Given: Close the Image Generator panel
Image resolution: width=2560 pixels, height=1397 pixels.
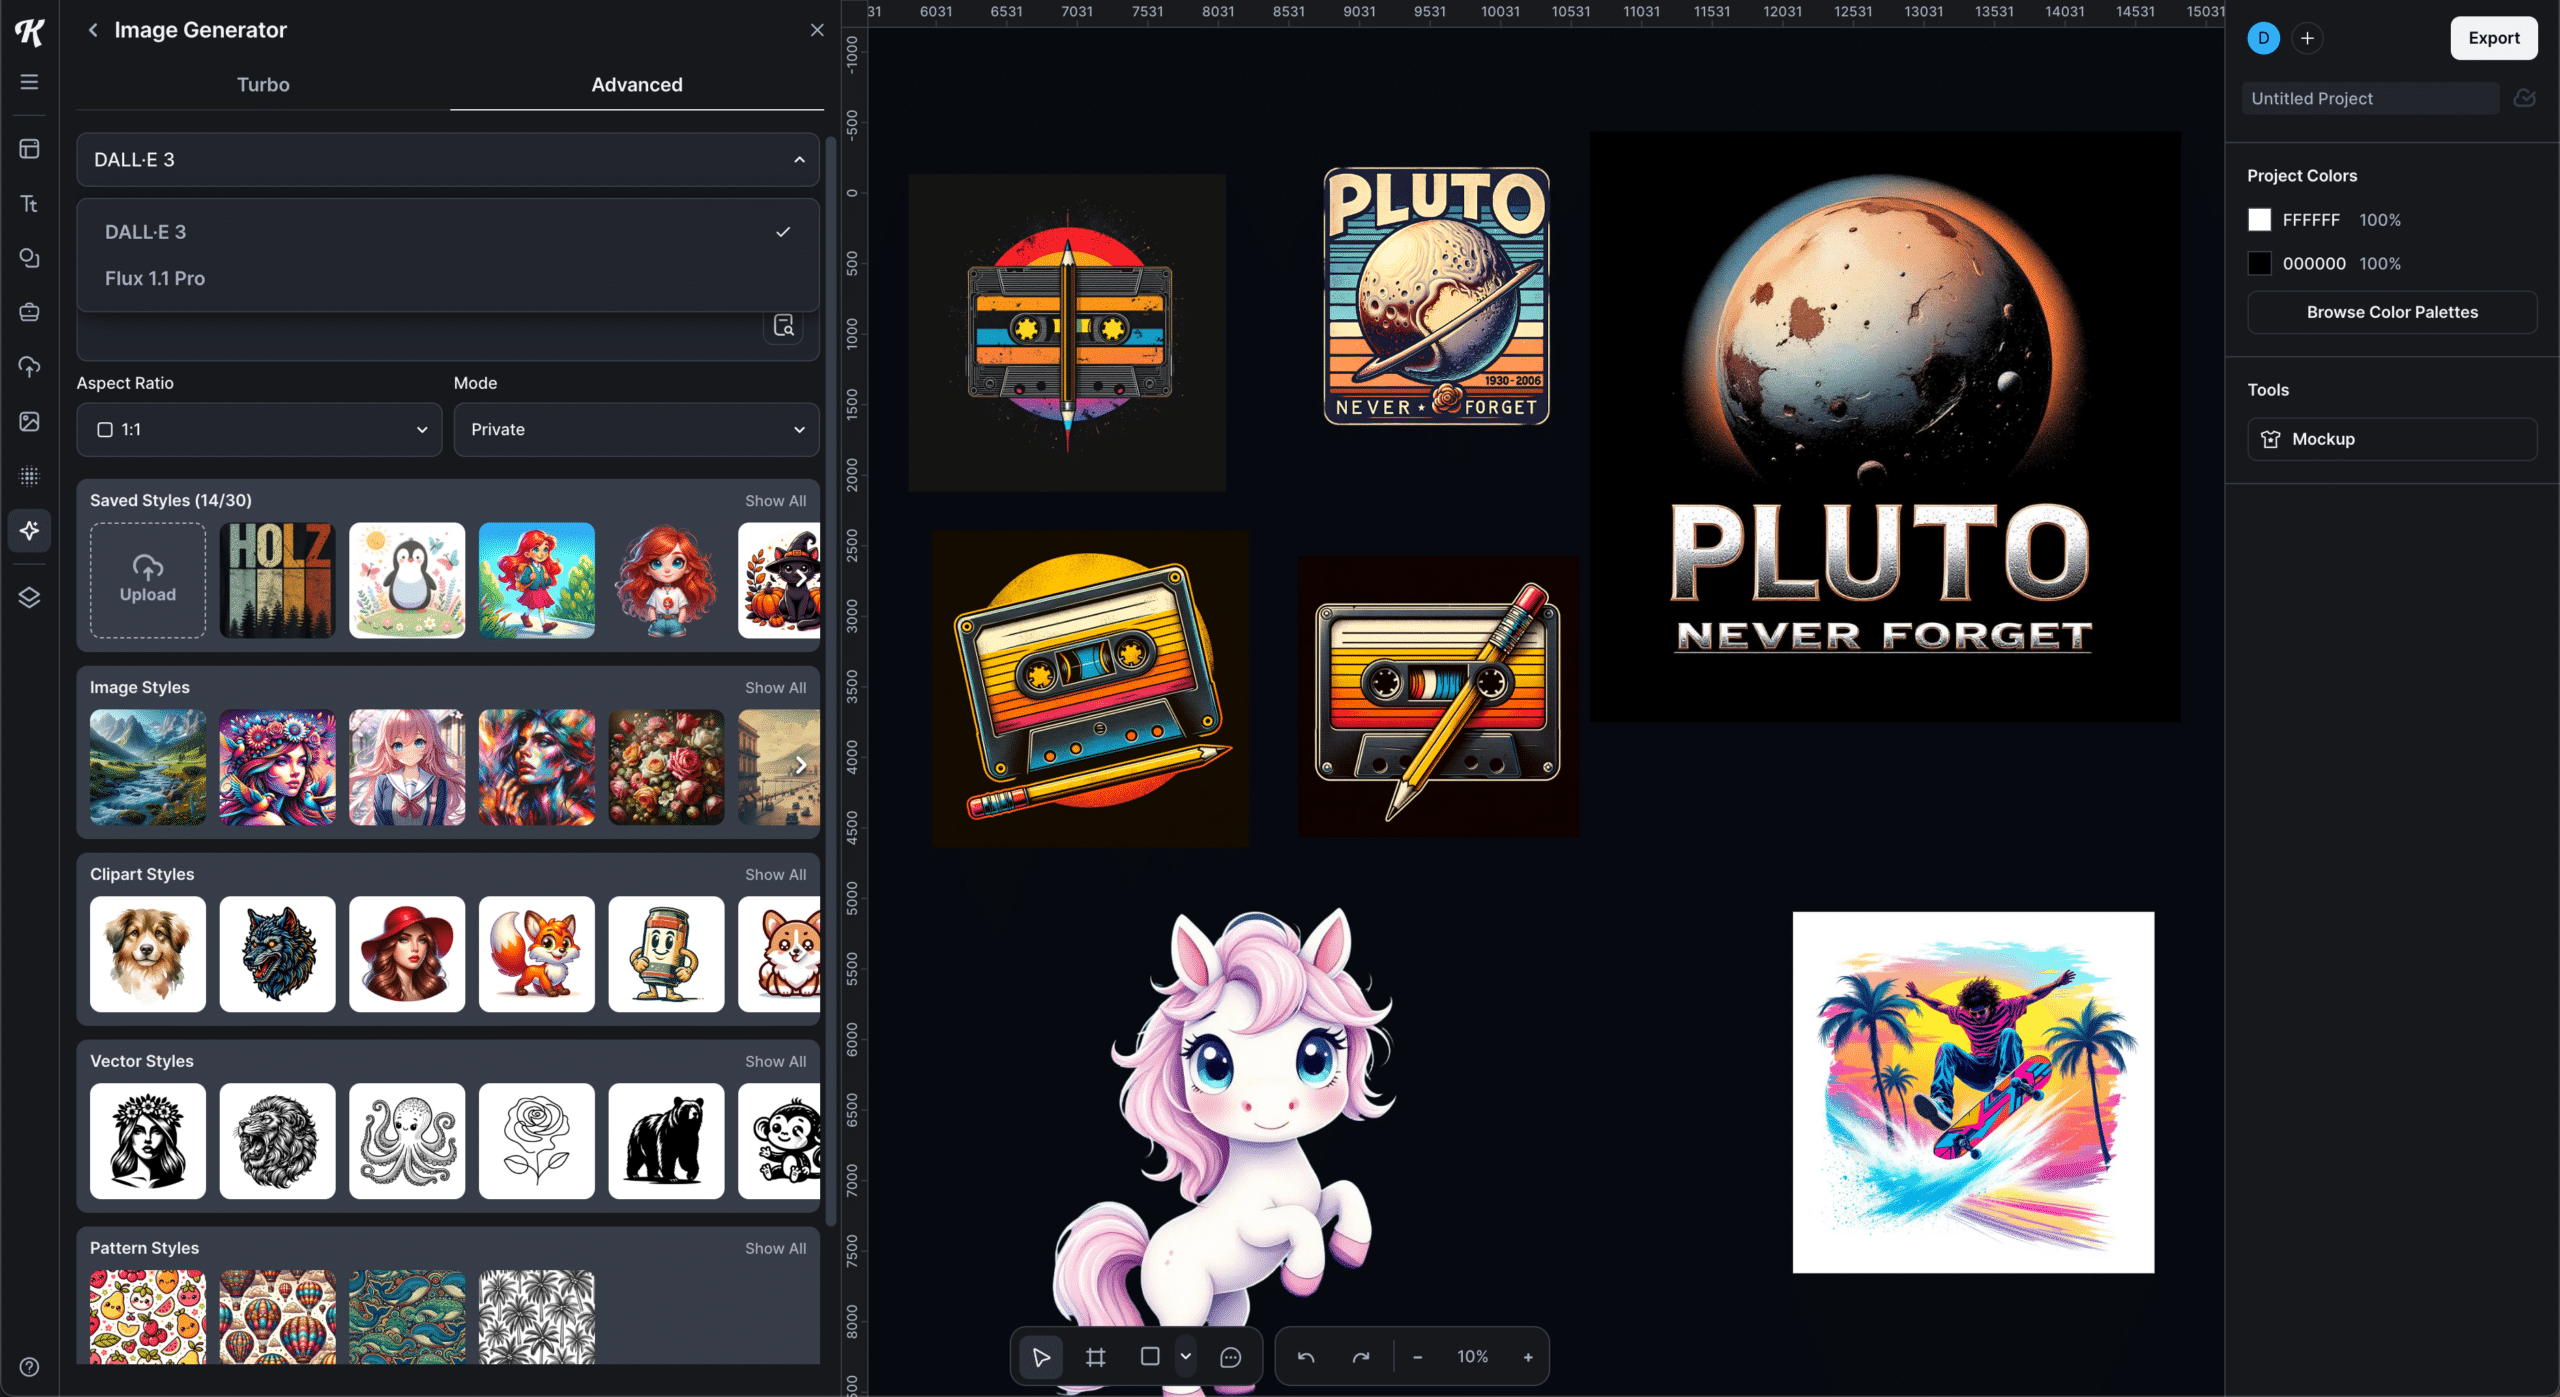Looking at the screenshot, I should [817, 30].
